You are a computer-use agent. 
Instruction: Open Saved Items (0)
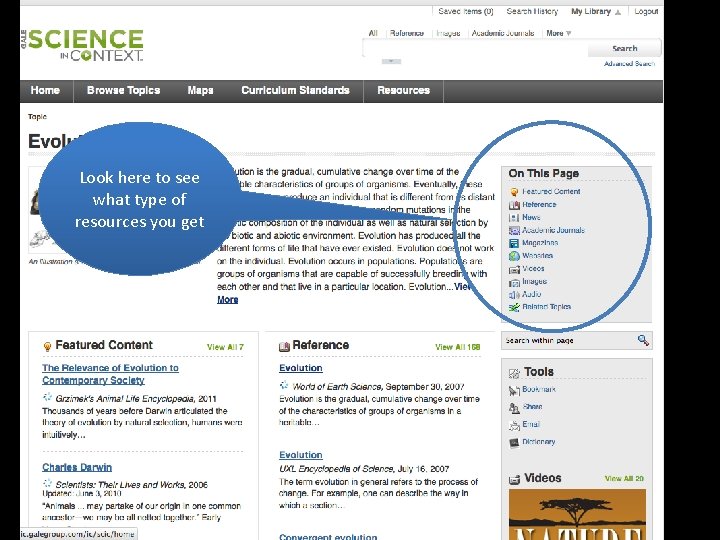[x=466, y=11]
